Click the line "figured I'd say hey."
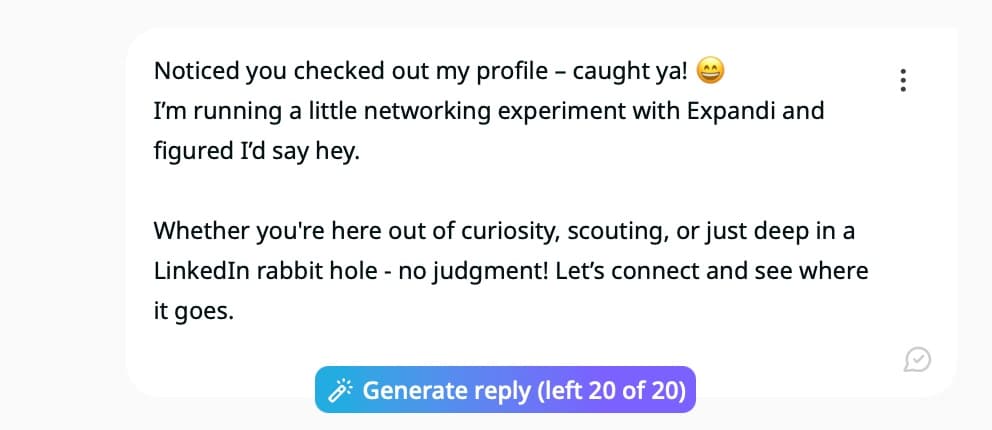The height and width of the screenshot is (430, 992). [256, 152]
